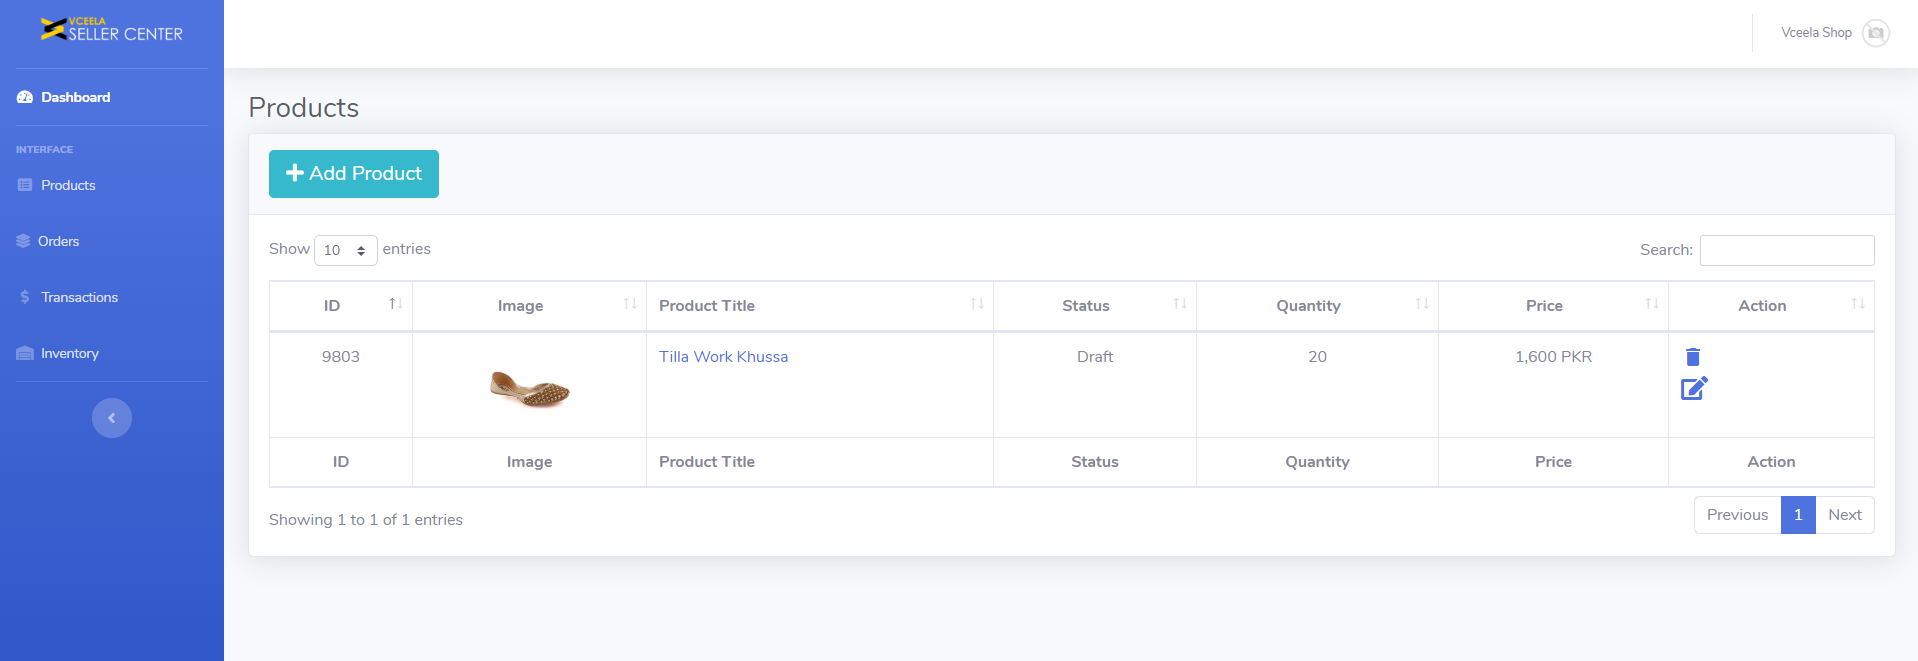Click the Search input field

click(1786, 250)
